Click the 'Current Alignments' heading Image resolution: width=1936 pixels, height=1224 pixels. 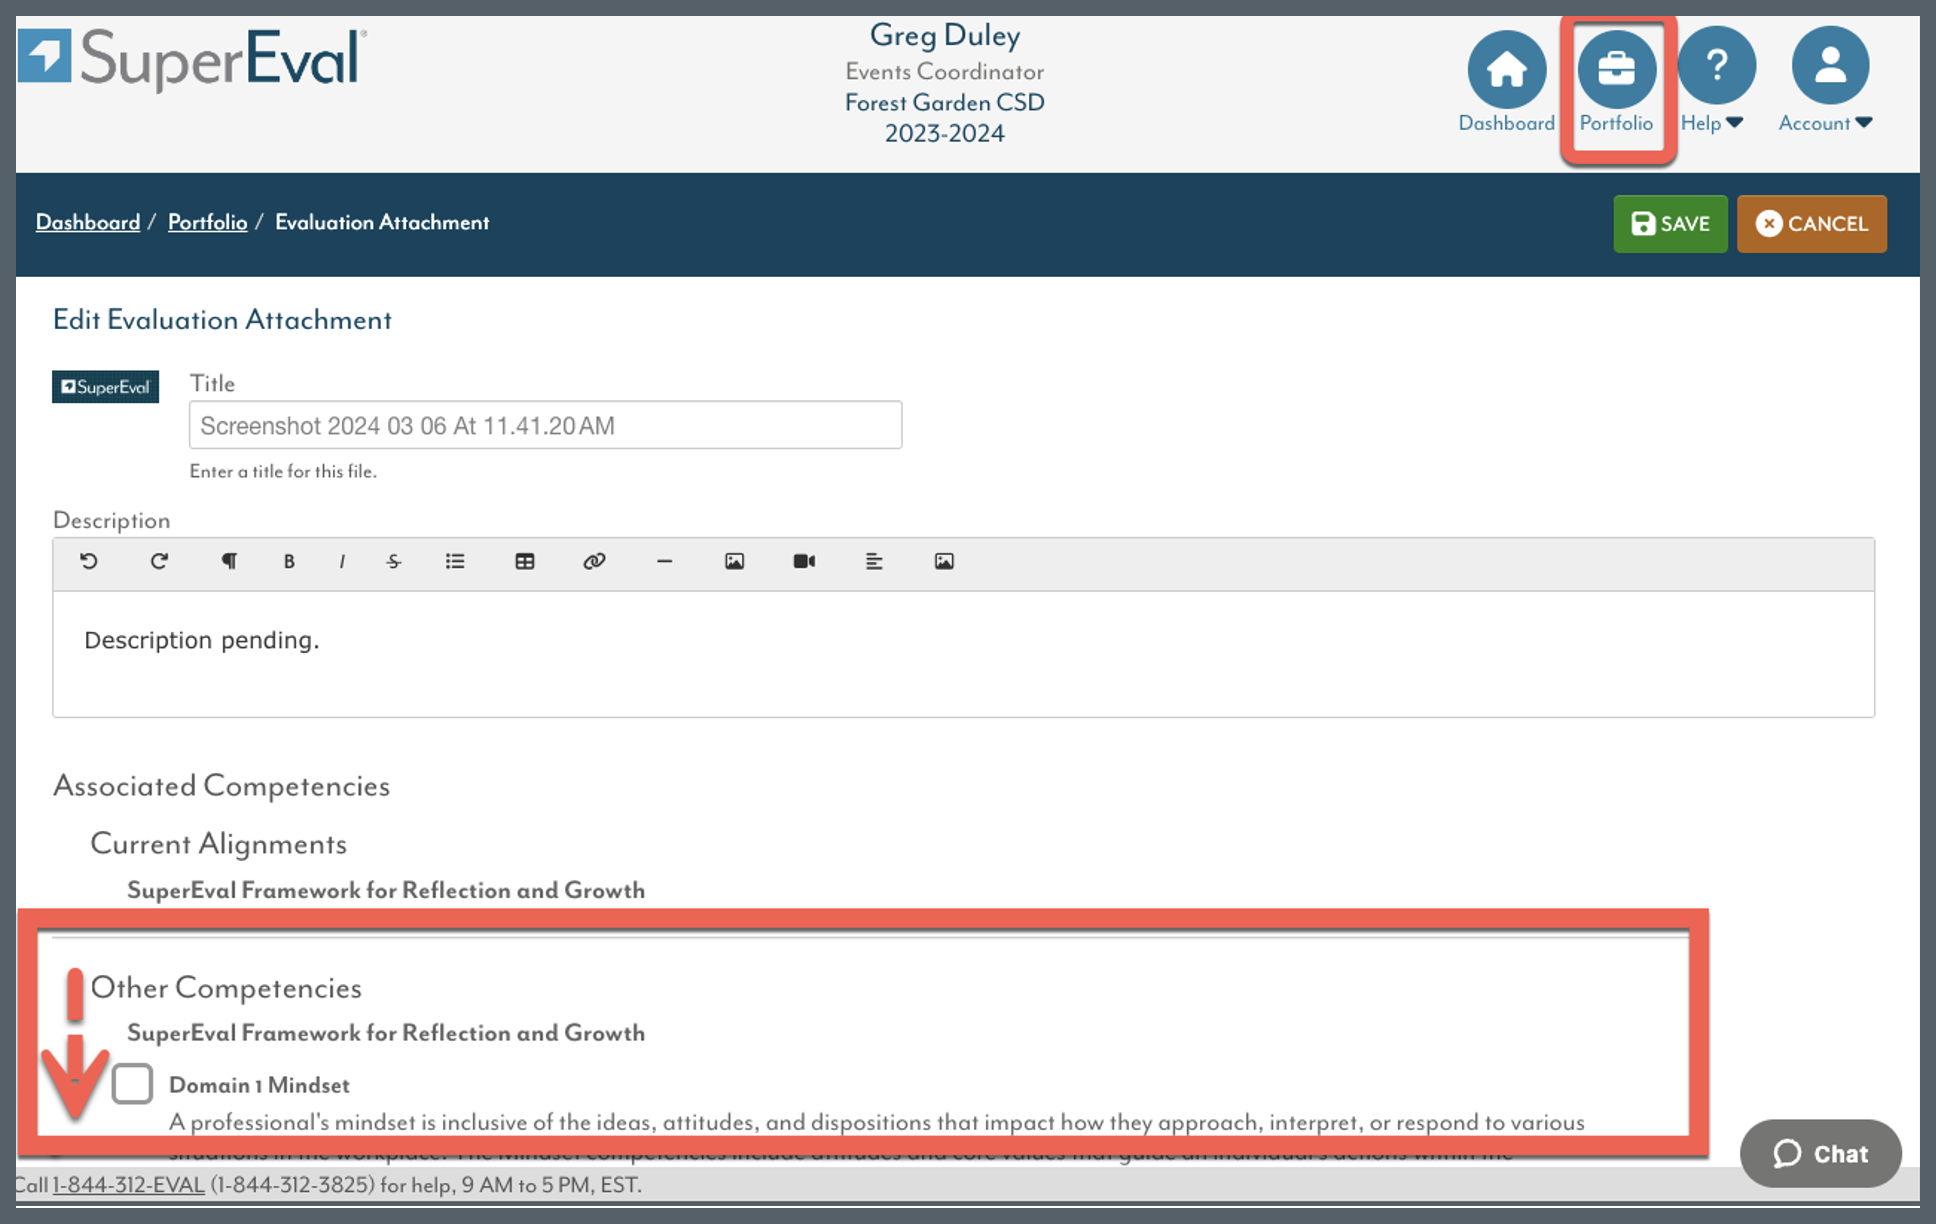[218, 843]
